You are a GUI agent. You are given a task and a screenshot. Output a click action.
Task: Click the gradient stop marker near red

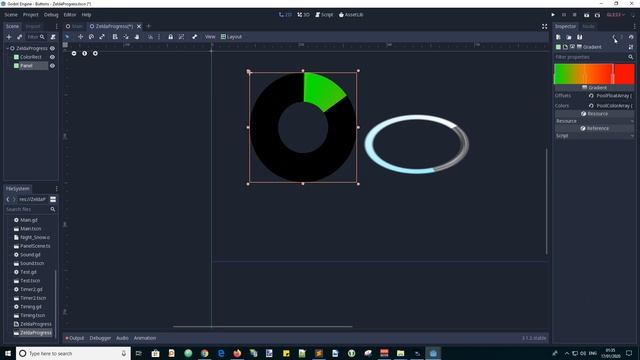(x=613, y=74)
